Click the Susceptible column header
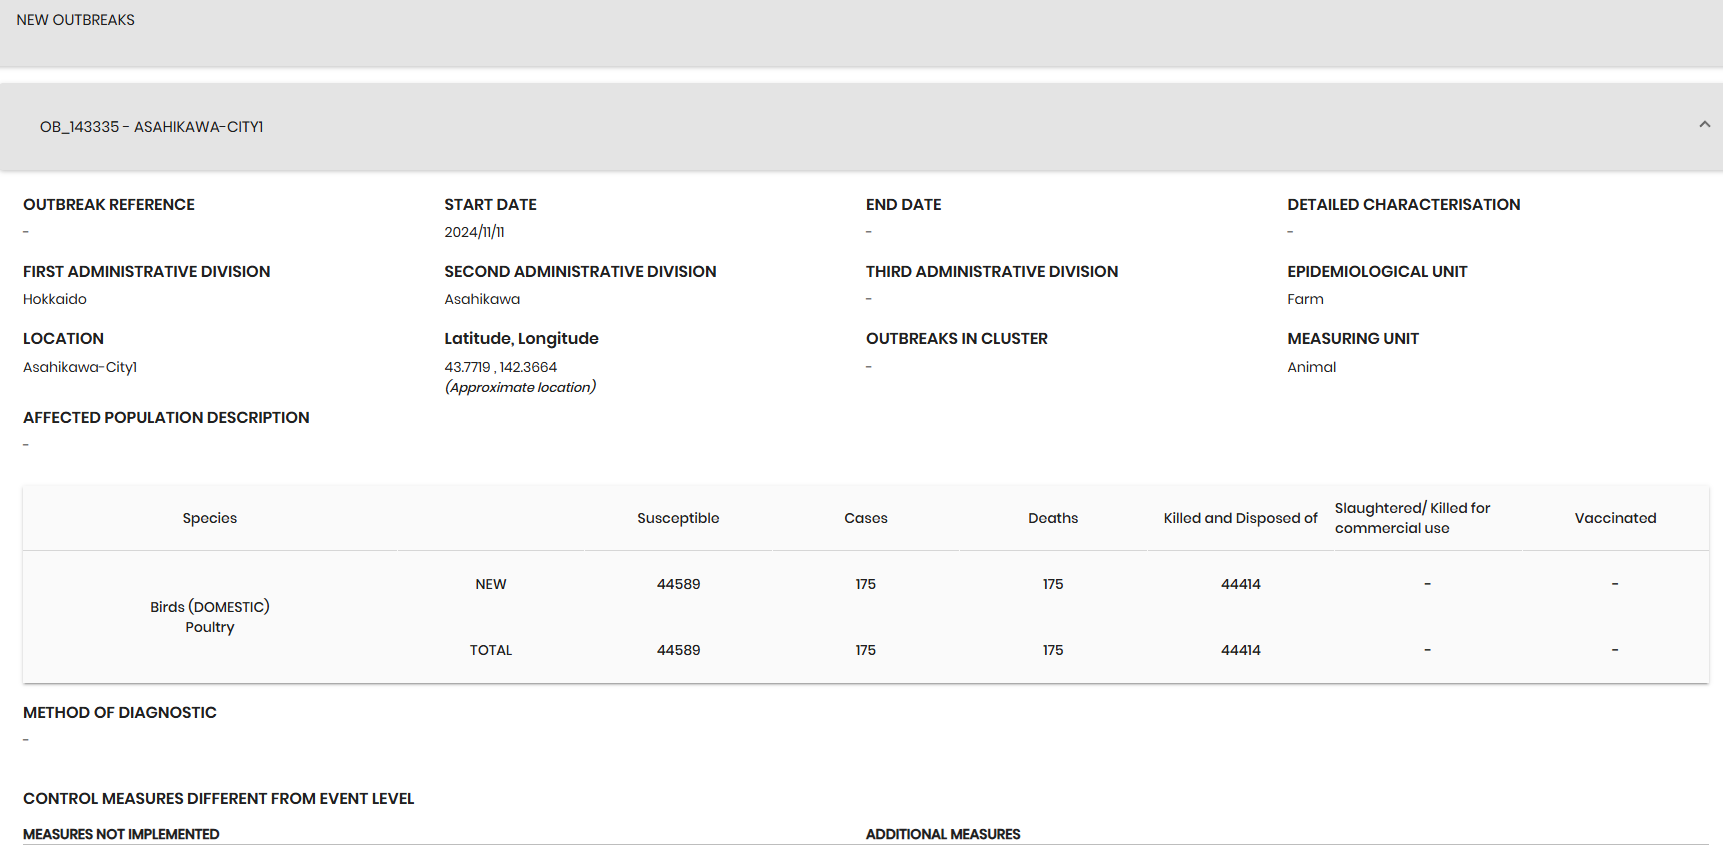 pyautogui.click(x=678, y=518)
